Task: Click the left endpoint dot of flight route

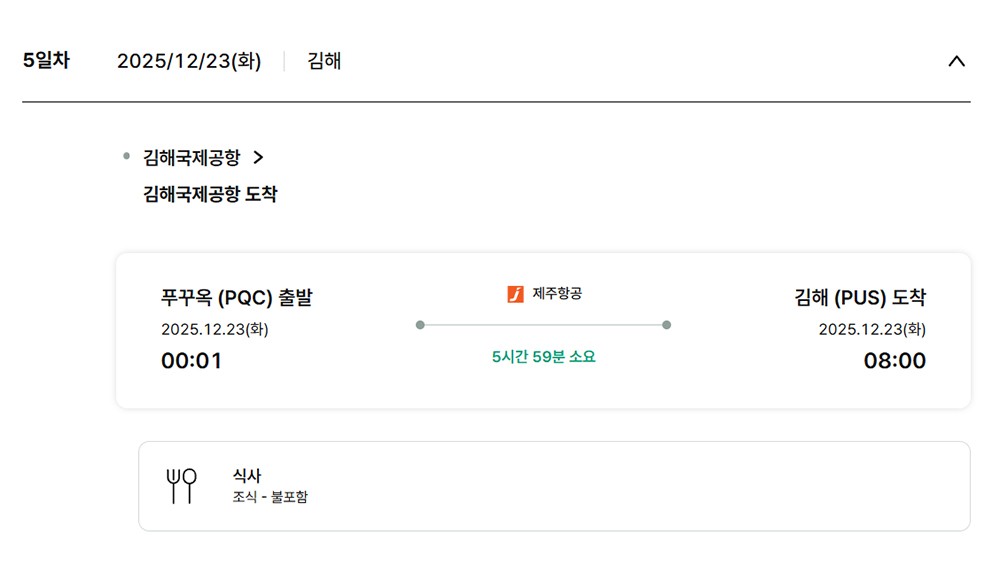Action: tap(420, 325)
